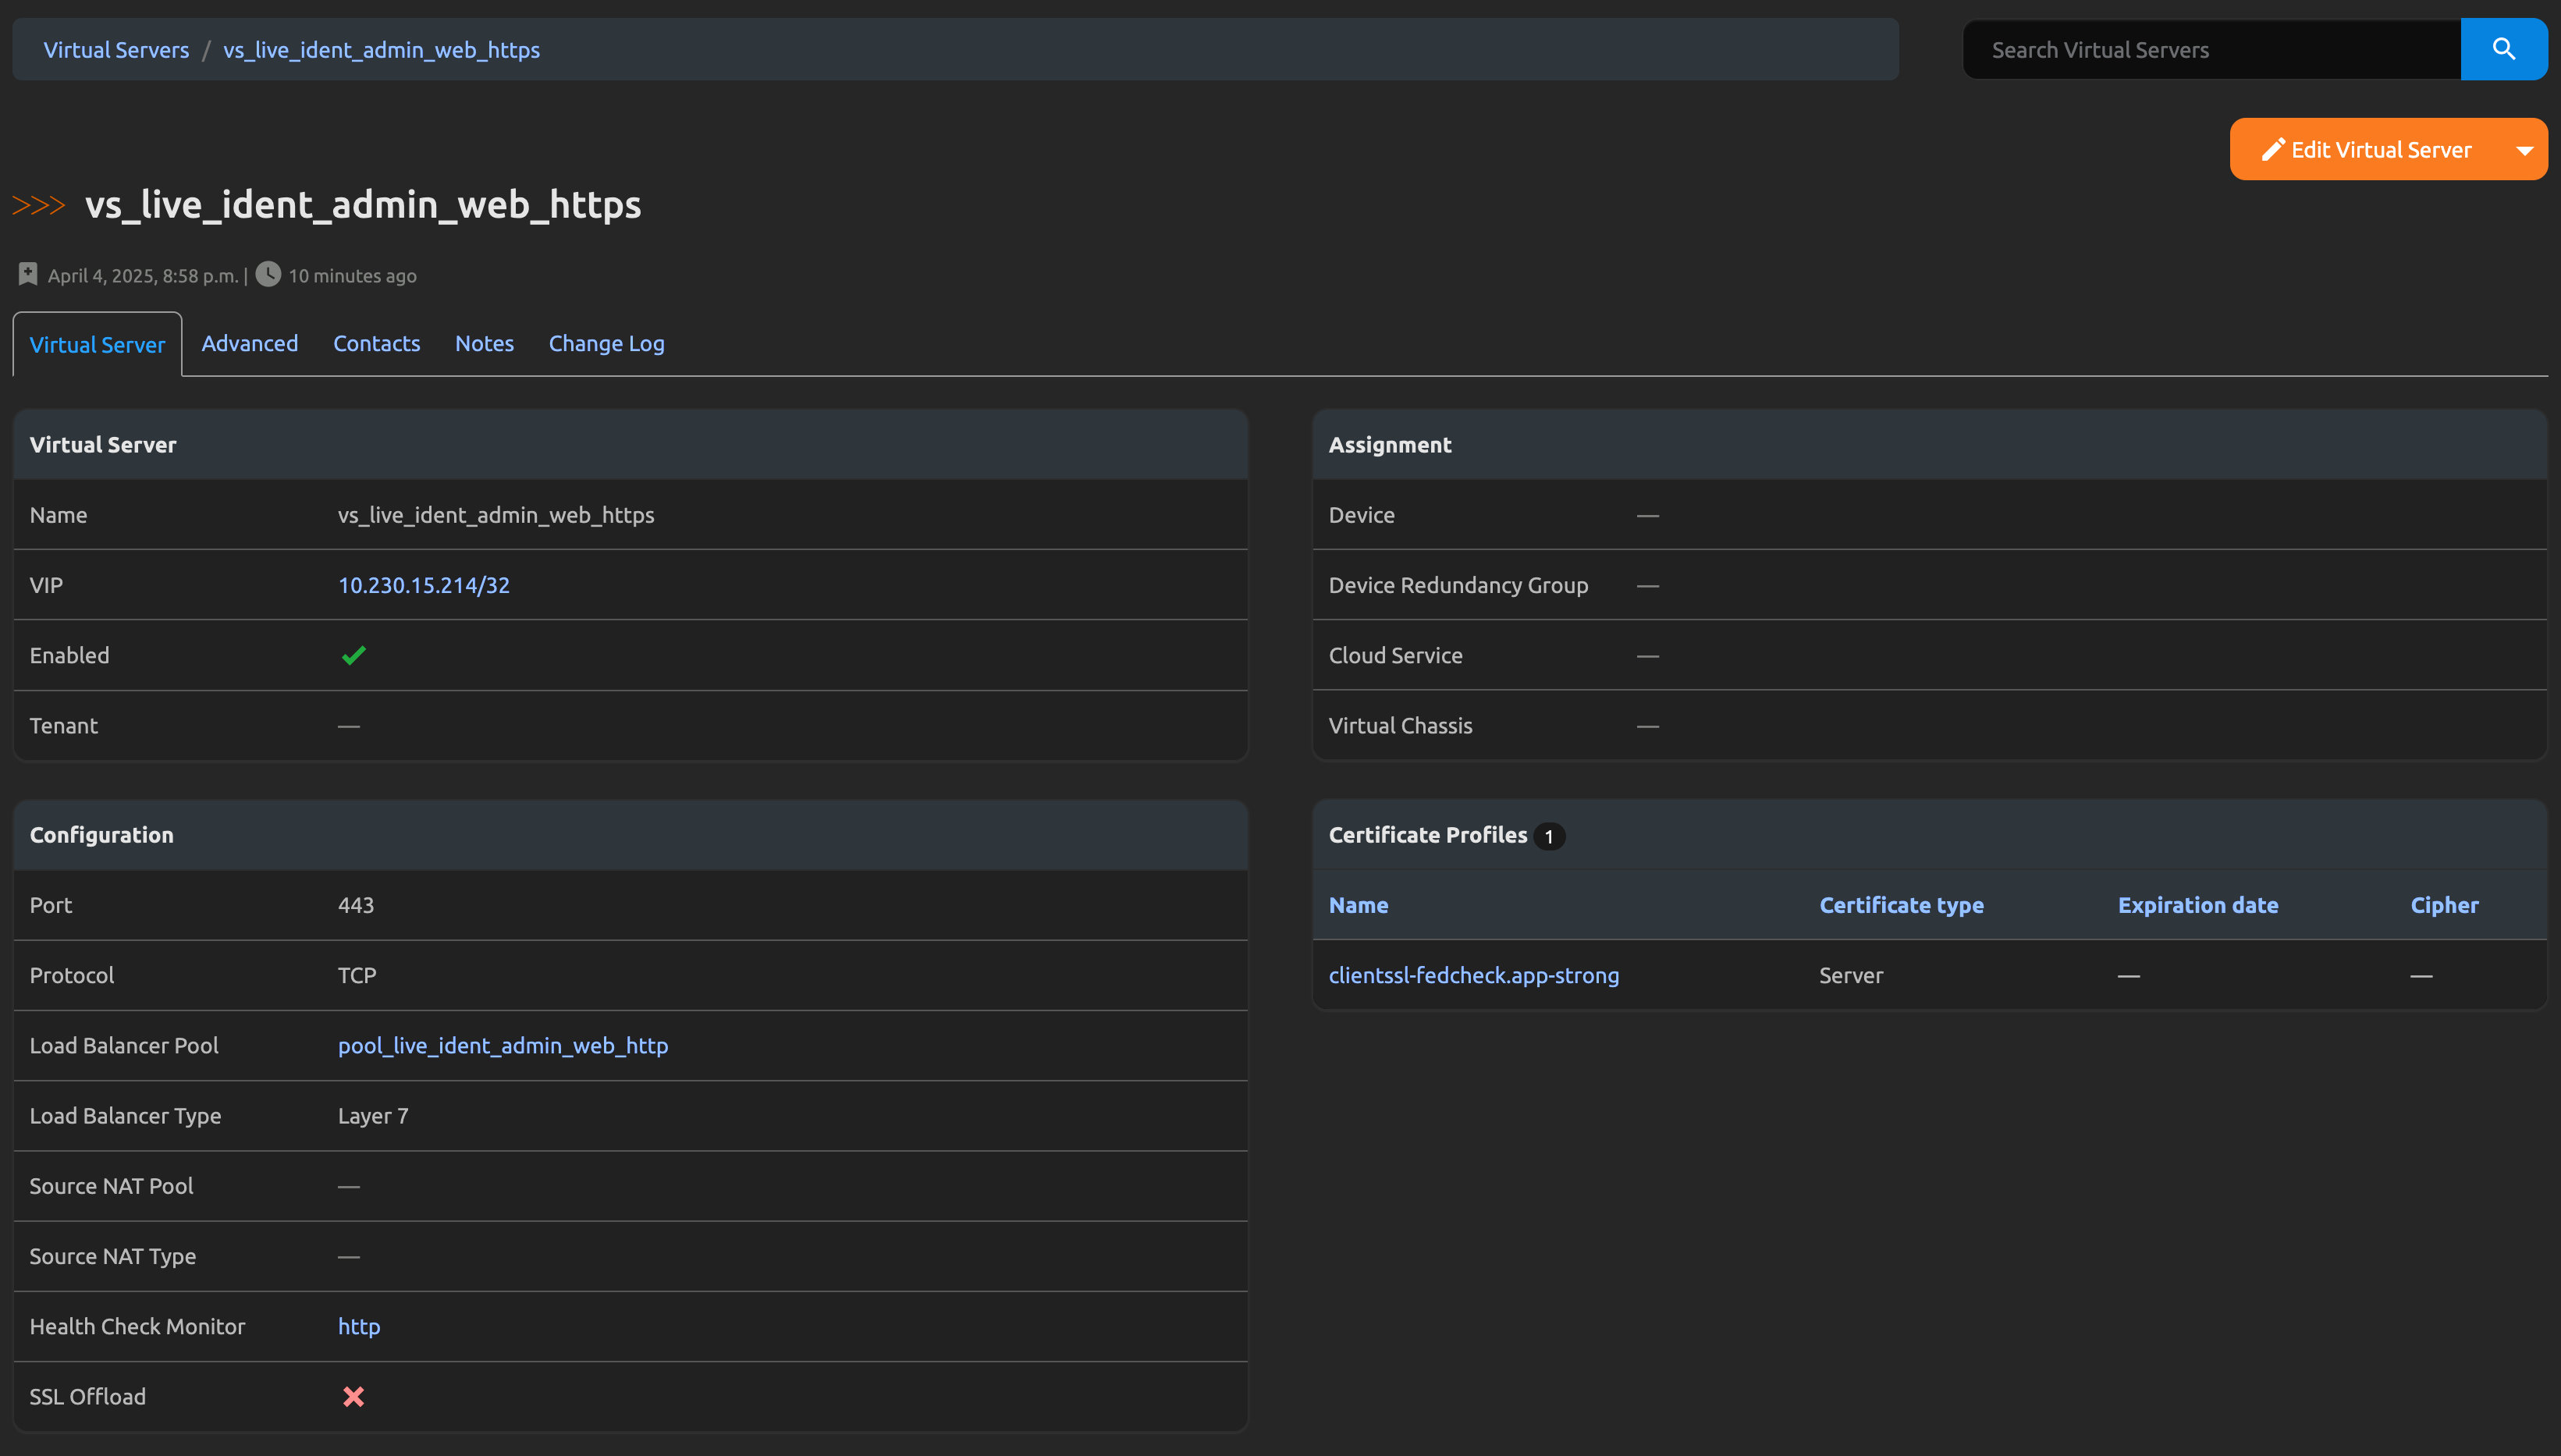
Task: Click the bookmark created-date icon
Action: [x=28, y=274]
